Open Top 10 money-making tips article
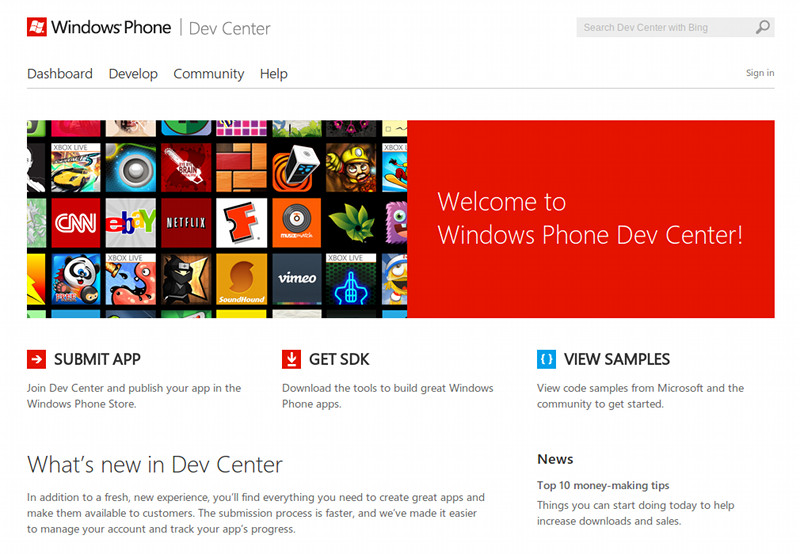The image size is (800, 554). (603, 485)
